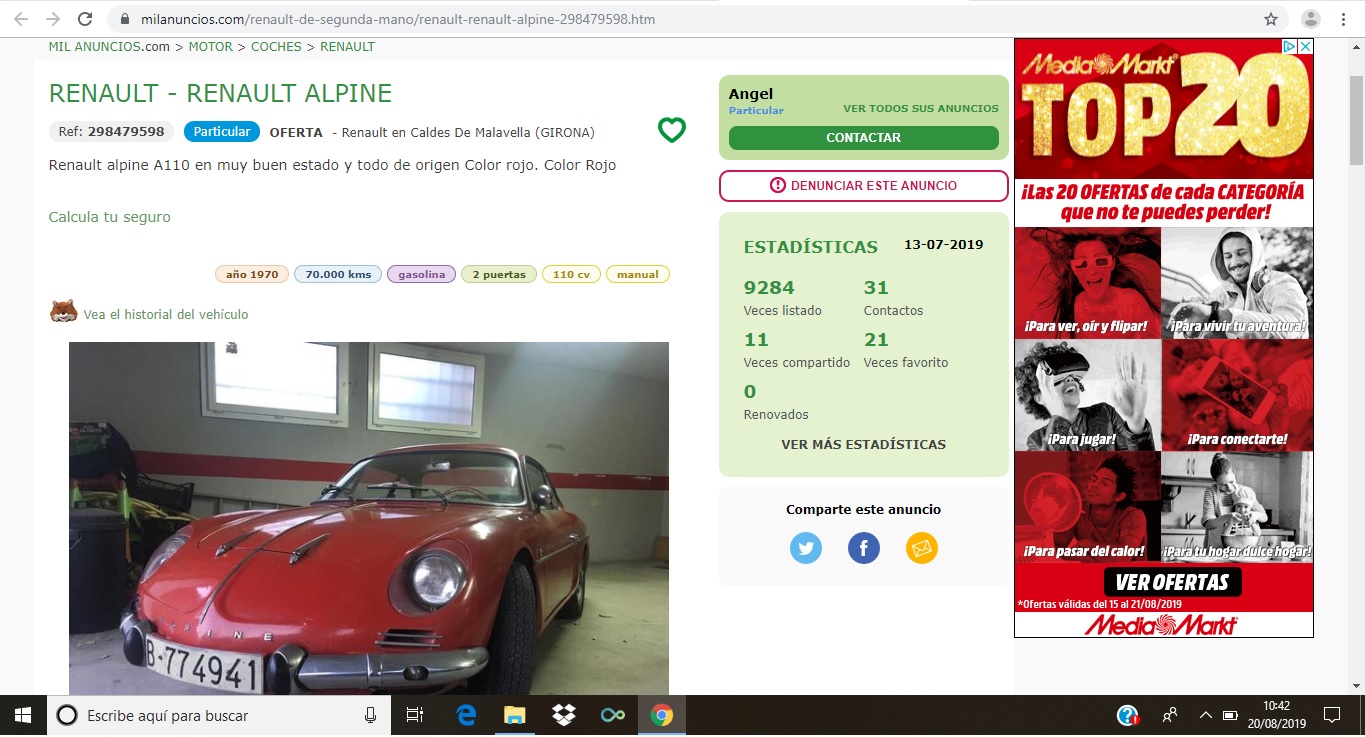The image size is (1365, 737).
Task: Click the browser forward arrow
Action: click(53, 19)
